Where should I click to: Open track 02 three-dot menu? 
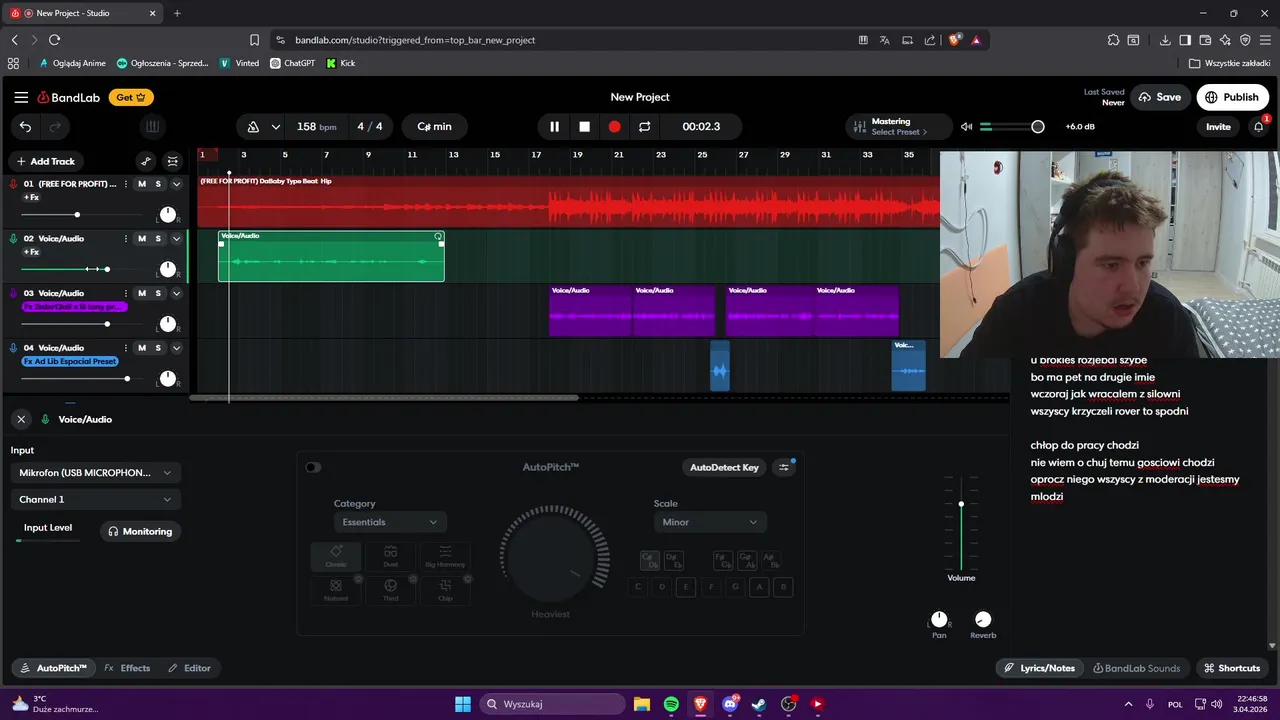[125, 238]
